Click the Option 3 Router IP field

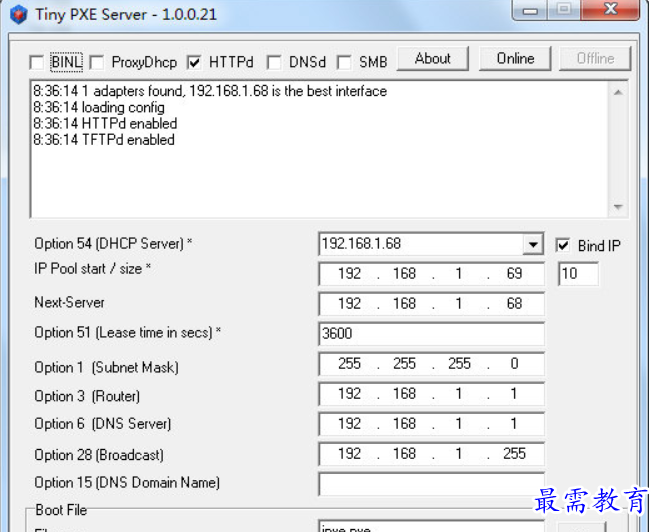point(431,394)
